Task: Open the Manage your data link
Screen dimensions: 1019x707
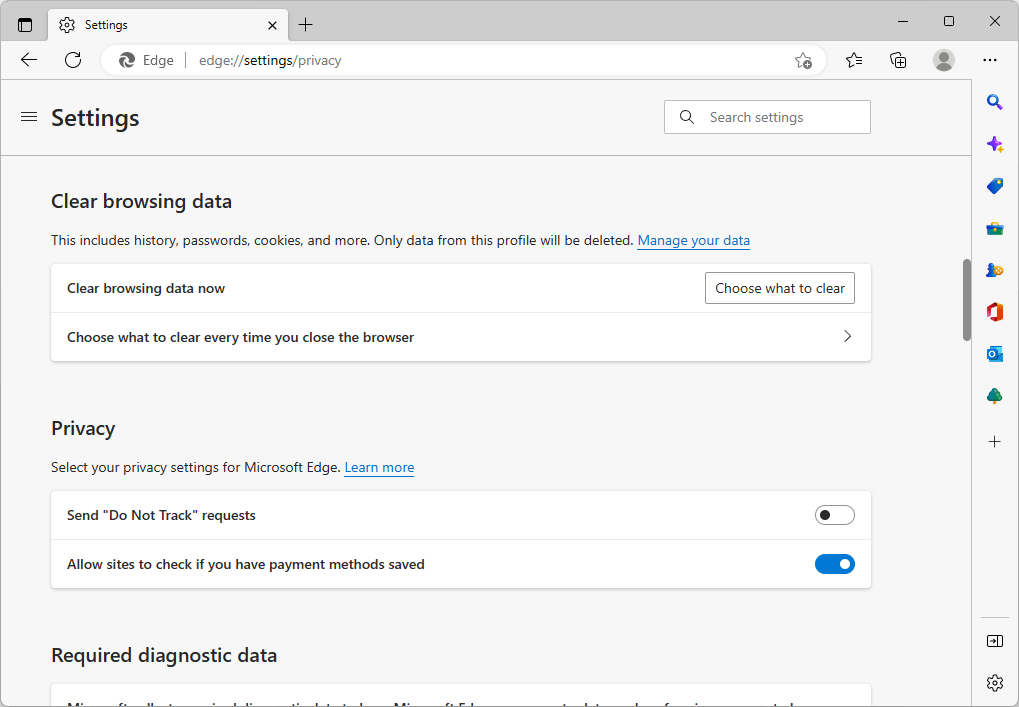Action: [x=693, y=240]
